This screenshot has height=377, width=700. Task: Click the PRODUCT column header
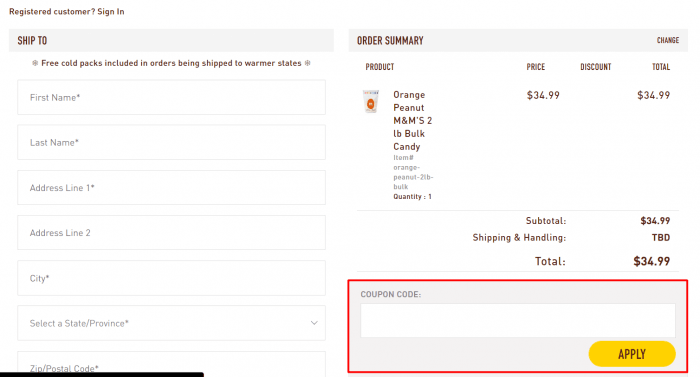pos(380,67)
